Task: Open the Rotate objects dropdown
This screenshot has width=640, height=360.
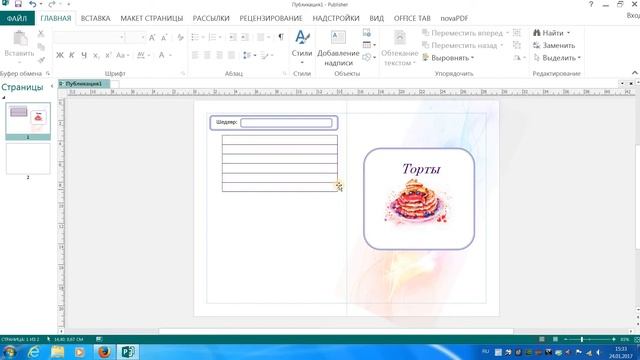Action: coord(519,58)
